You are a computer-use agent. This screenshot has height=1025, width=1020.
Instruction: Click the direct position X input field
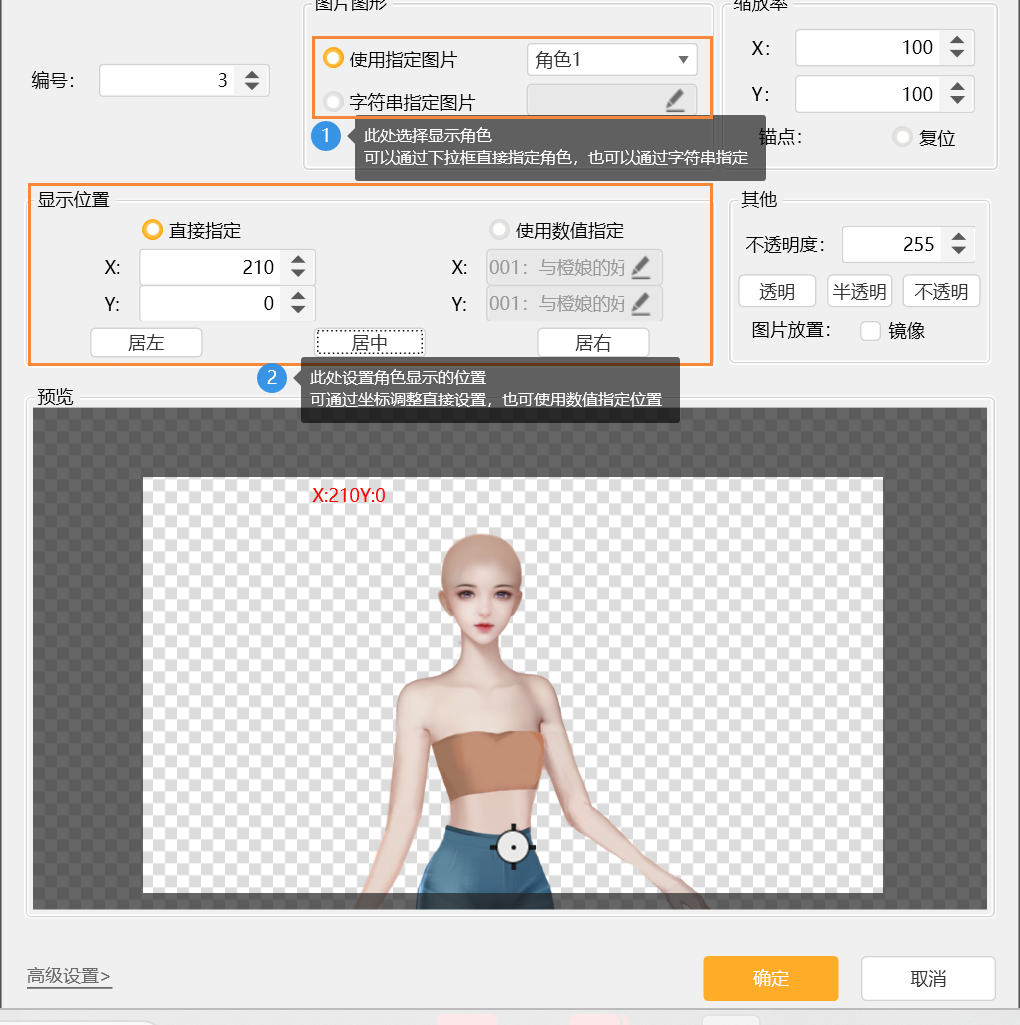(x=210, y=268)
